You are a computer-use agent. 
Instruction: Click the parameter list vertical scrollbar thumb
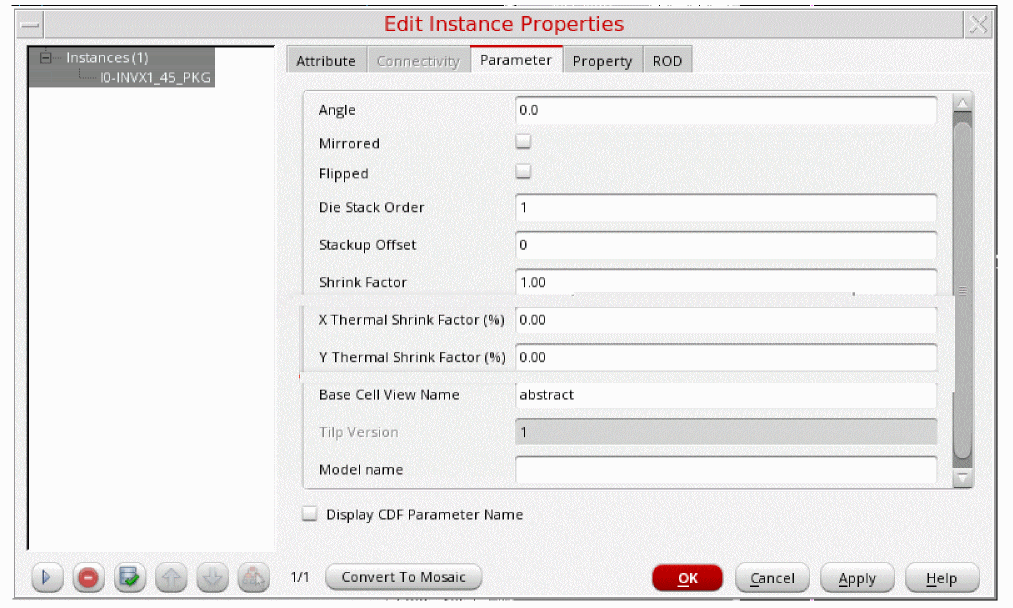[962, 290]
